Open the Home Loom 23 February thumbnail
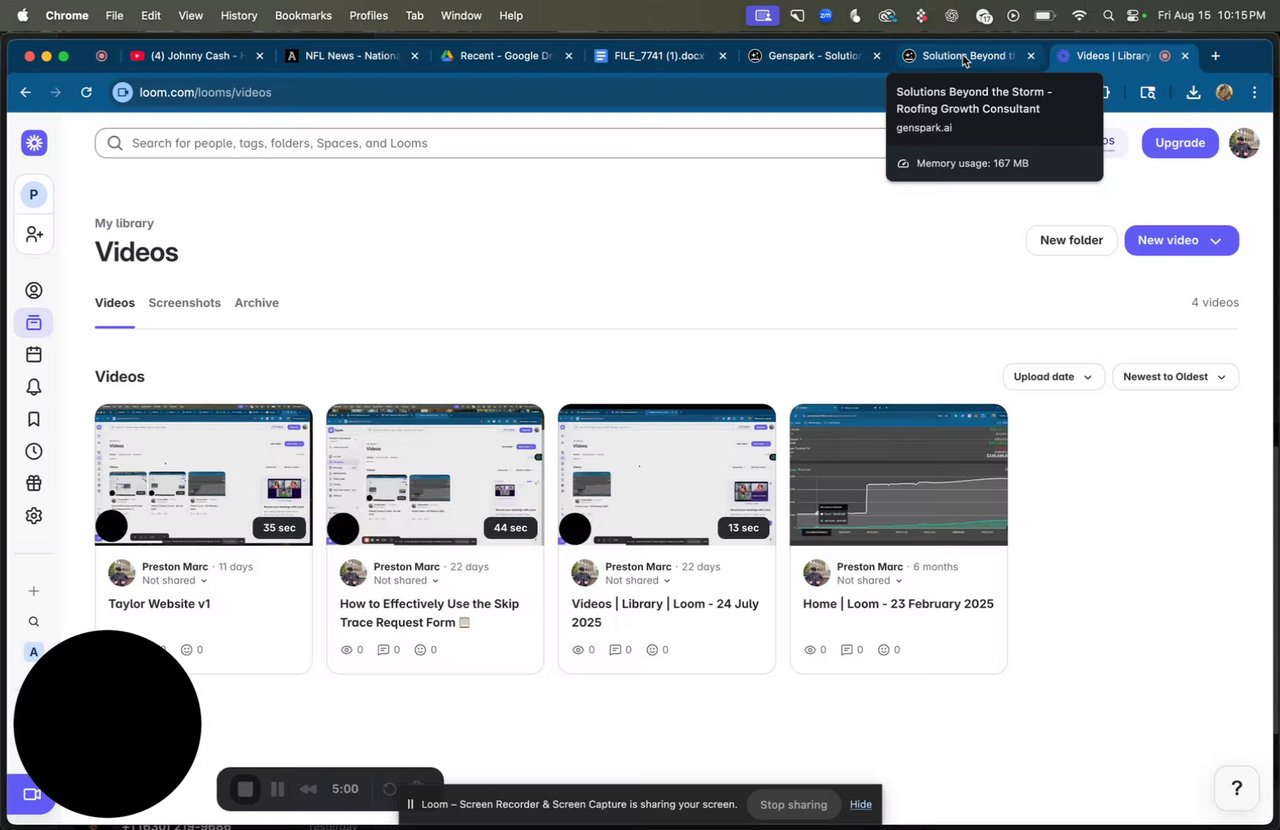Screen dimensions: 1280x830 (899, 475)
